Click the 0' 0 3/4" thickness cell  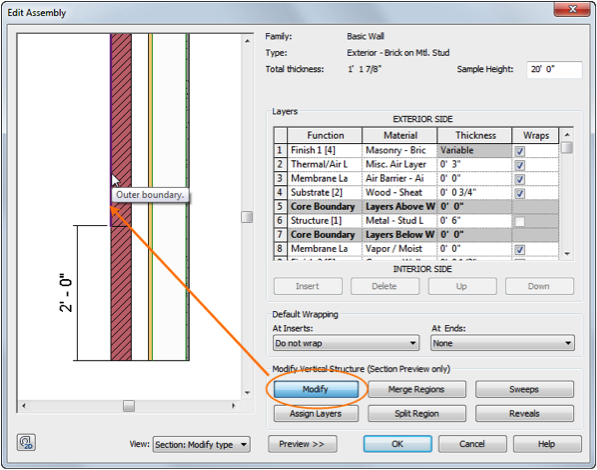click(475, 192)
